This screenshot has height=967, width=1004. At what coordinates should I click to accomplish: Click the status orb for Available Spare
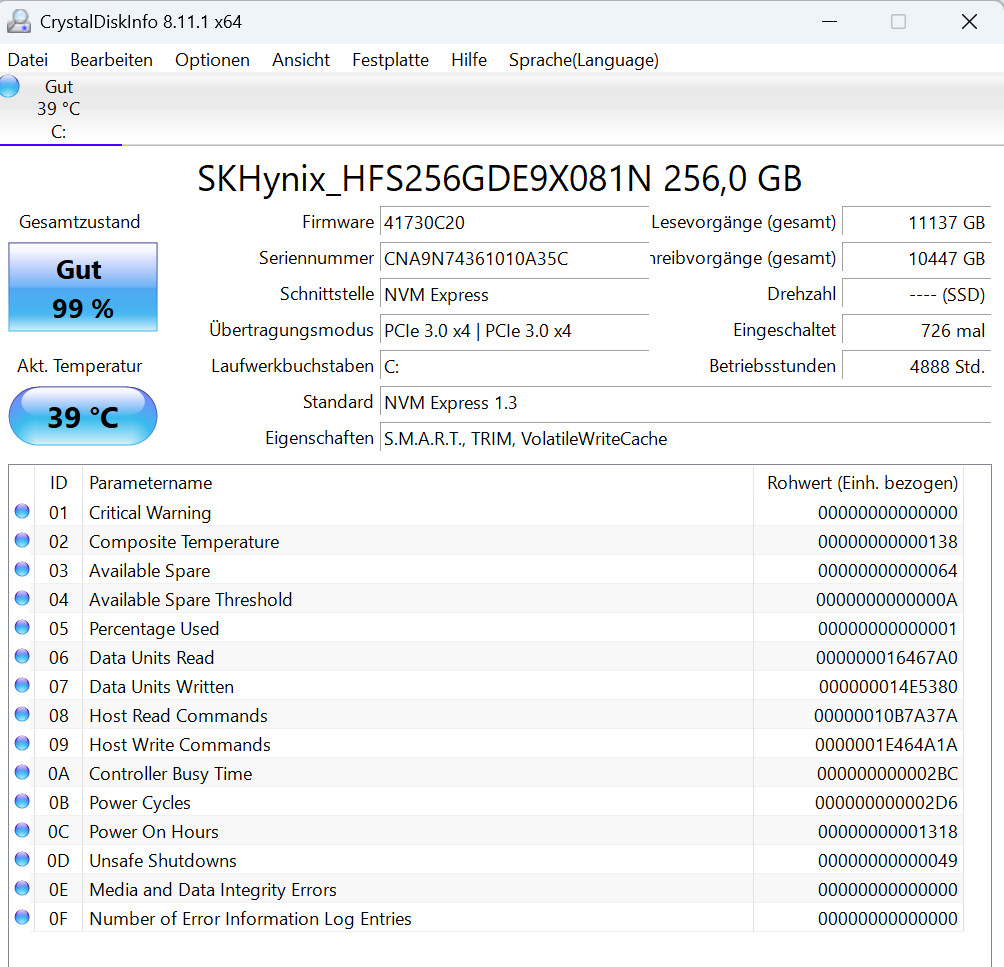(x=22, y=570)
